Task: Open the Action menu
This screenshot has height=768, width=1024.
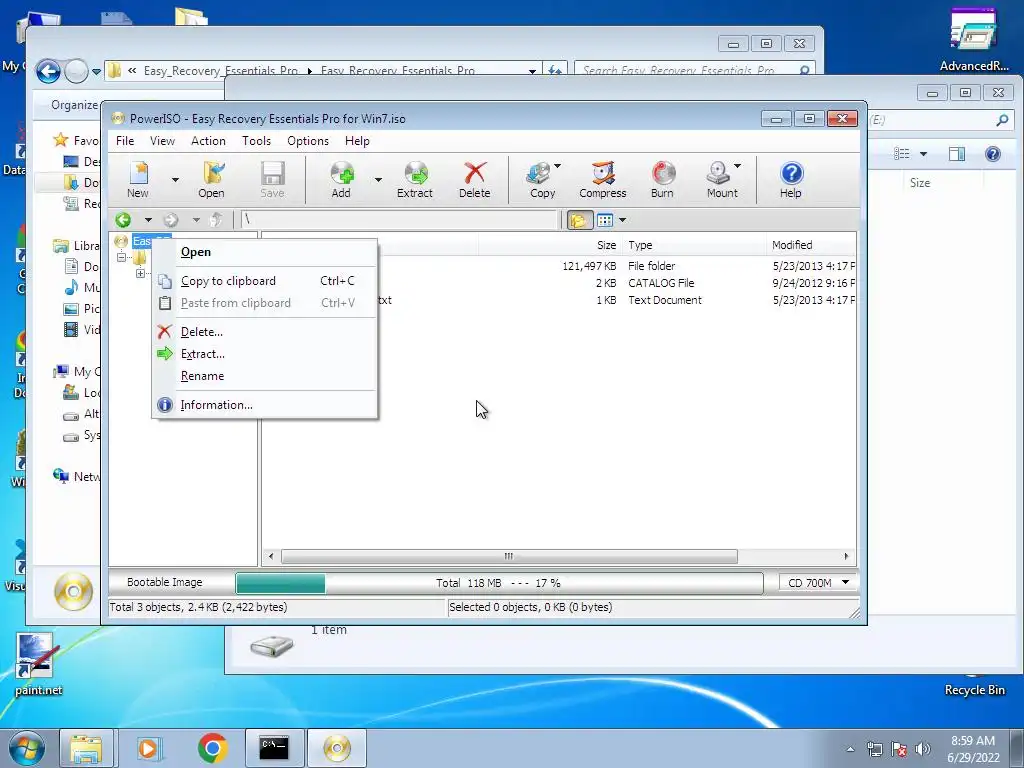Action: tap(208, 141)
